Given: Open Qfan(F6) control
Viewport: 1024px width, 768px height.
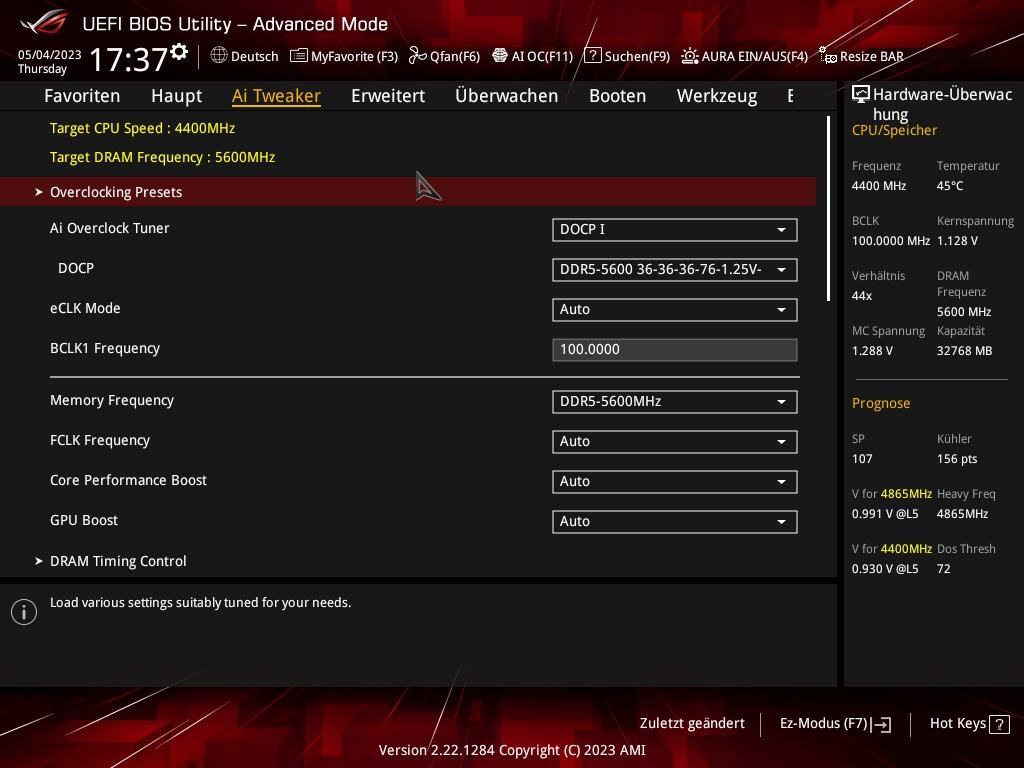Looking at the screenshot, I should click(x=445, y=56).
